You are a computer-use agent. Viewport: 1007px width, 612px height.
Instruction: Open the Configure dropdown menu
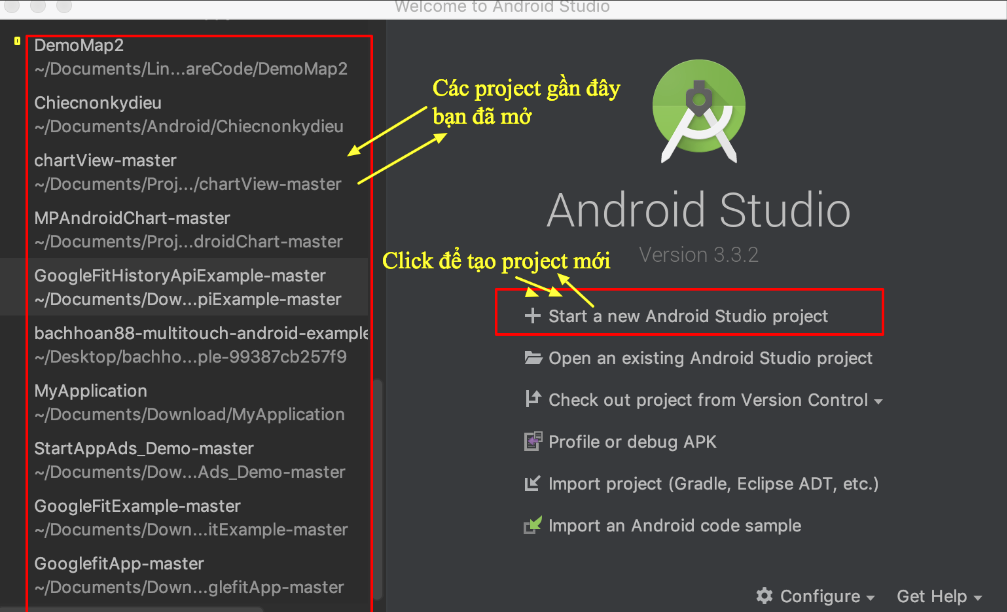click(x=817, y=596)
